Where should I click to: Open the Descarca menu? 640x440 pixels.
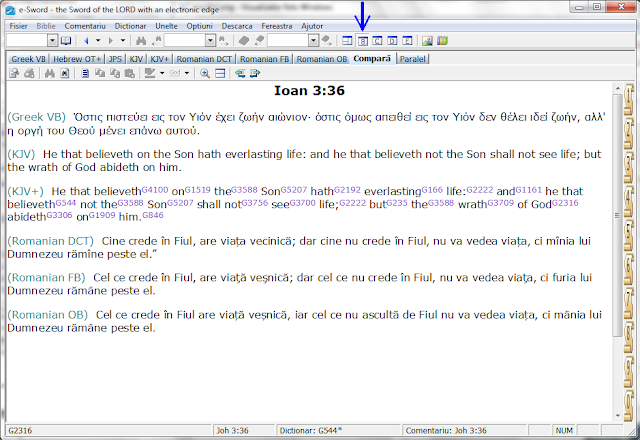pyautogui.click(x=237, y=26)
